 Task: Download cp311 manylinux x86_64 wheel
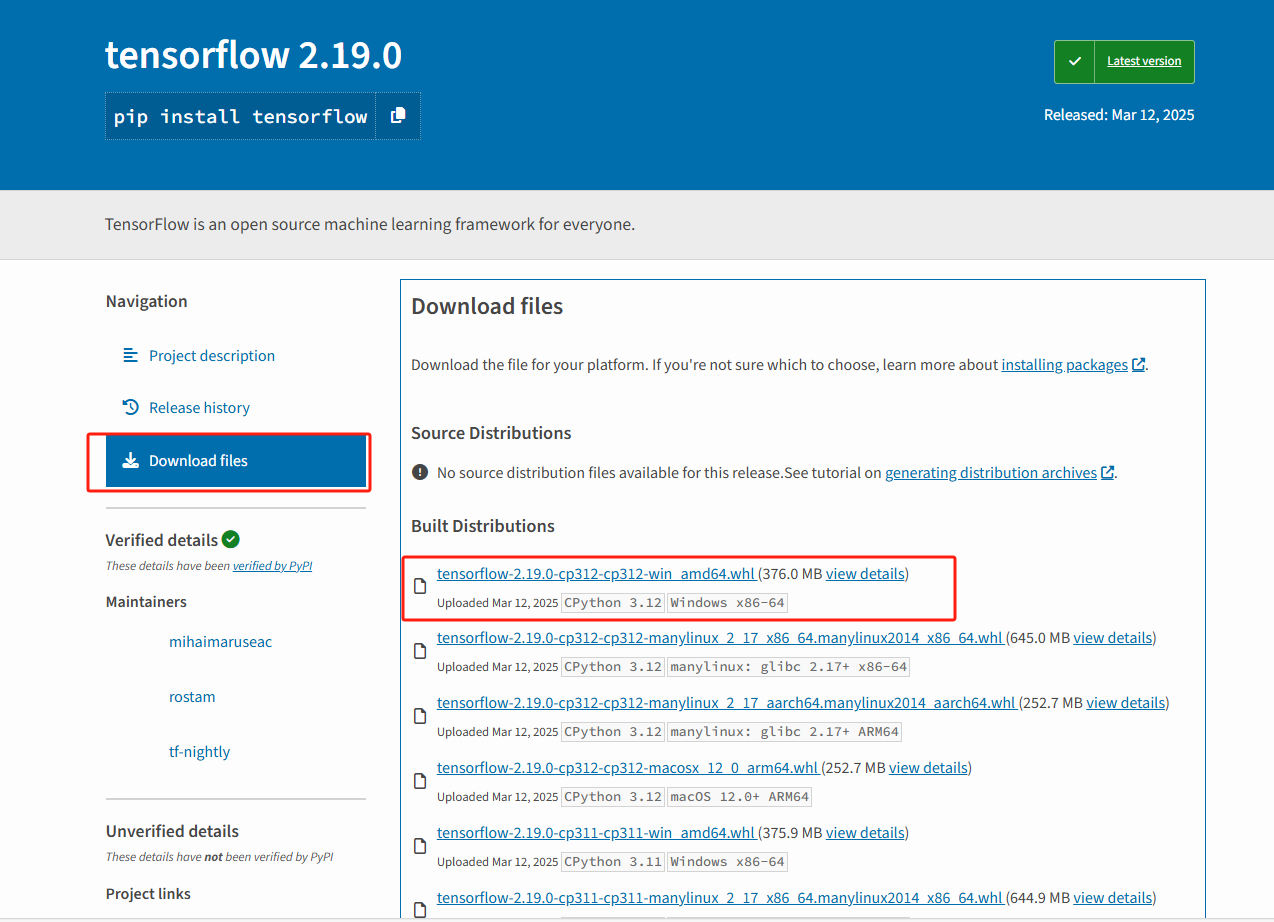coord(720,898)
